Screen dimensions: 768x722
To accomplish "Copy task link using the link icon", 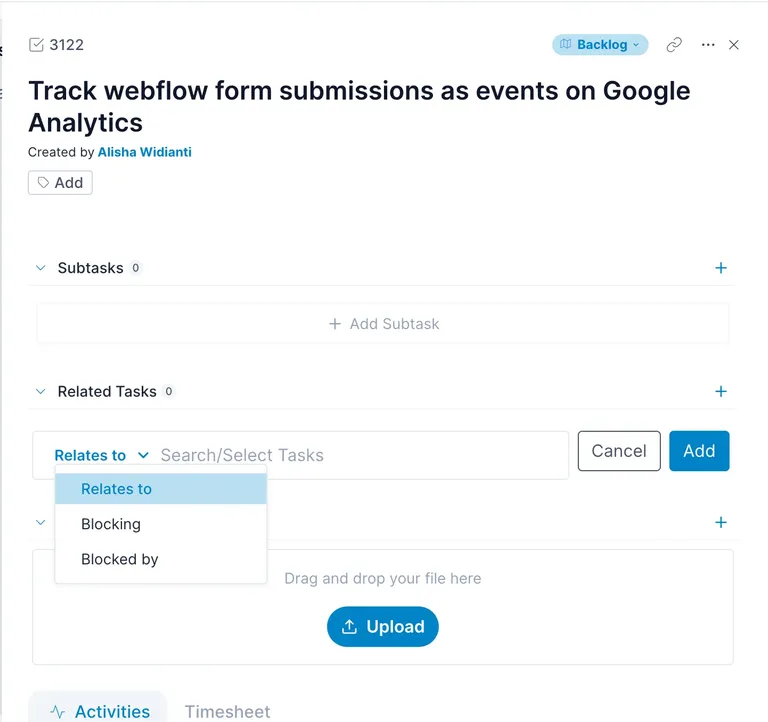I will [675, 45].
